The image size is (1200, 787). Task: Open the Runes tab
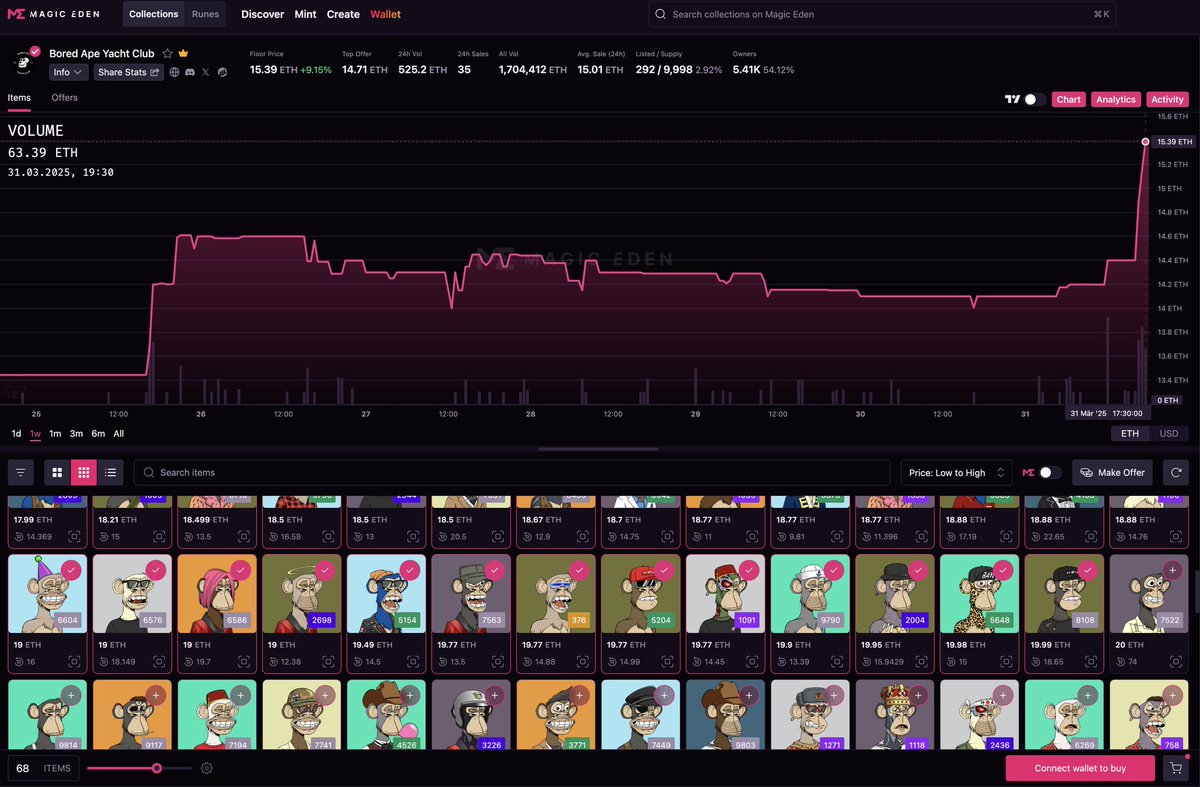[x=205, y=14]
